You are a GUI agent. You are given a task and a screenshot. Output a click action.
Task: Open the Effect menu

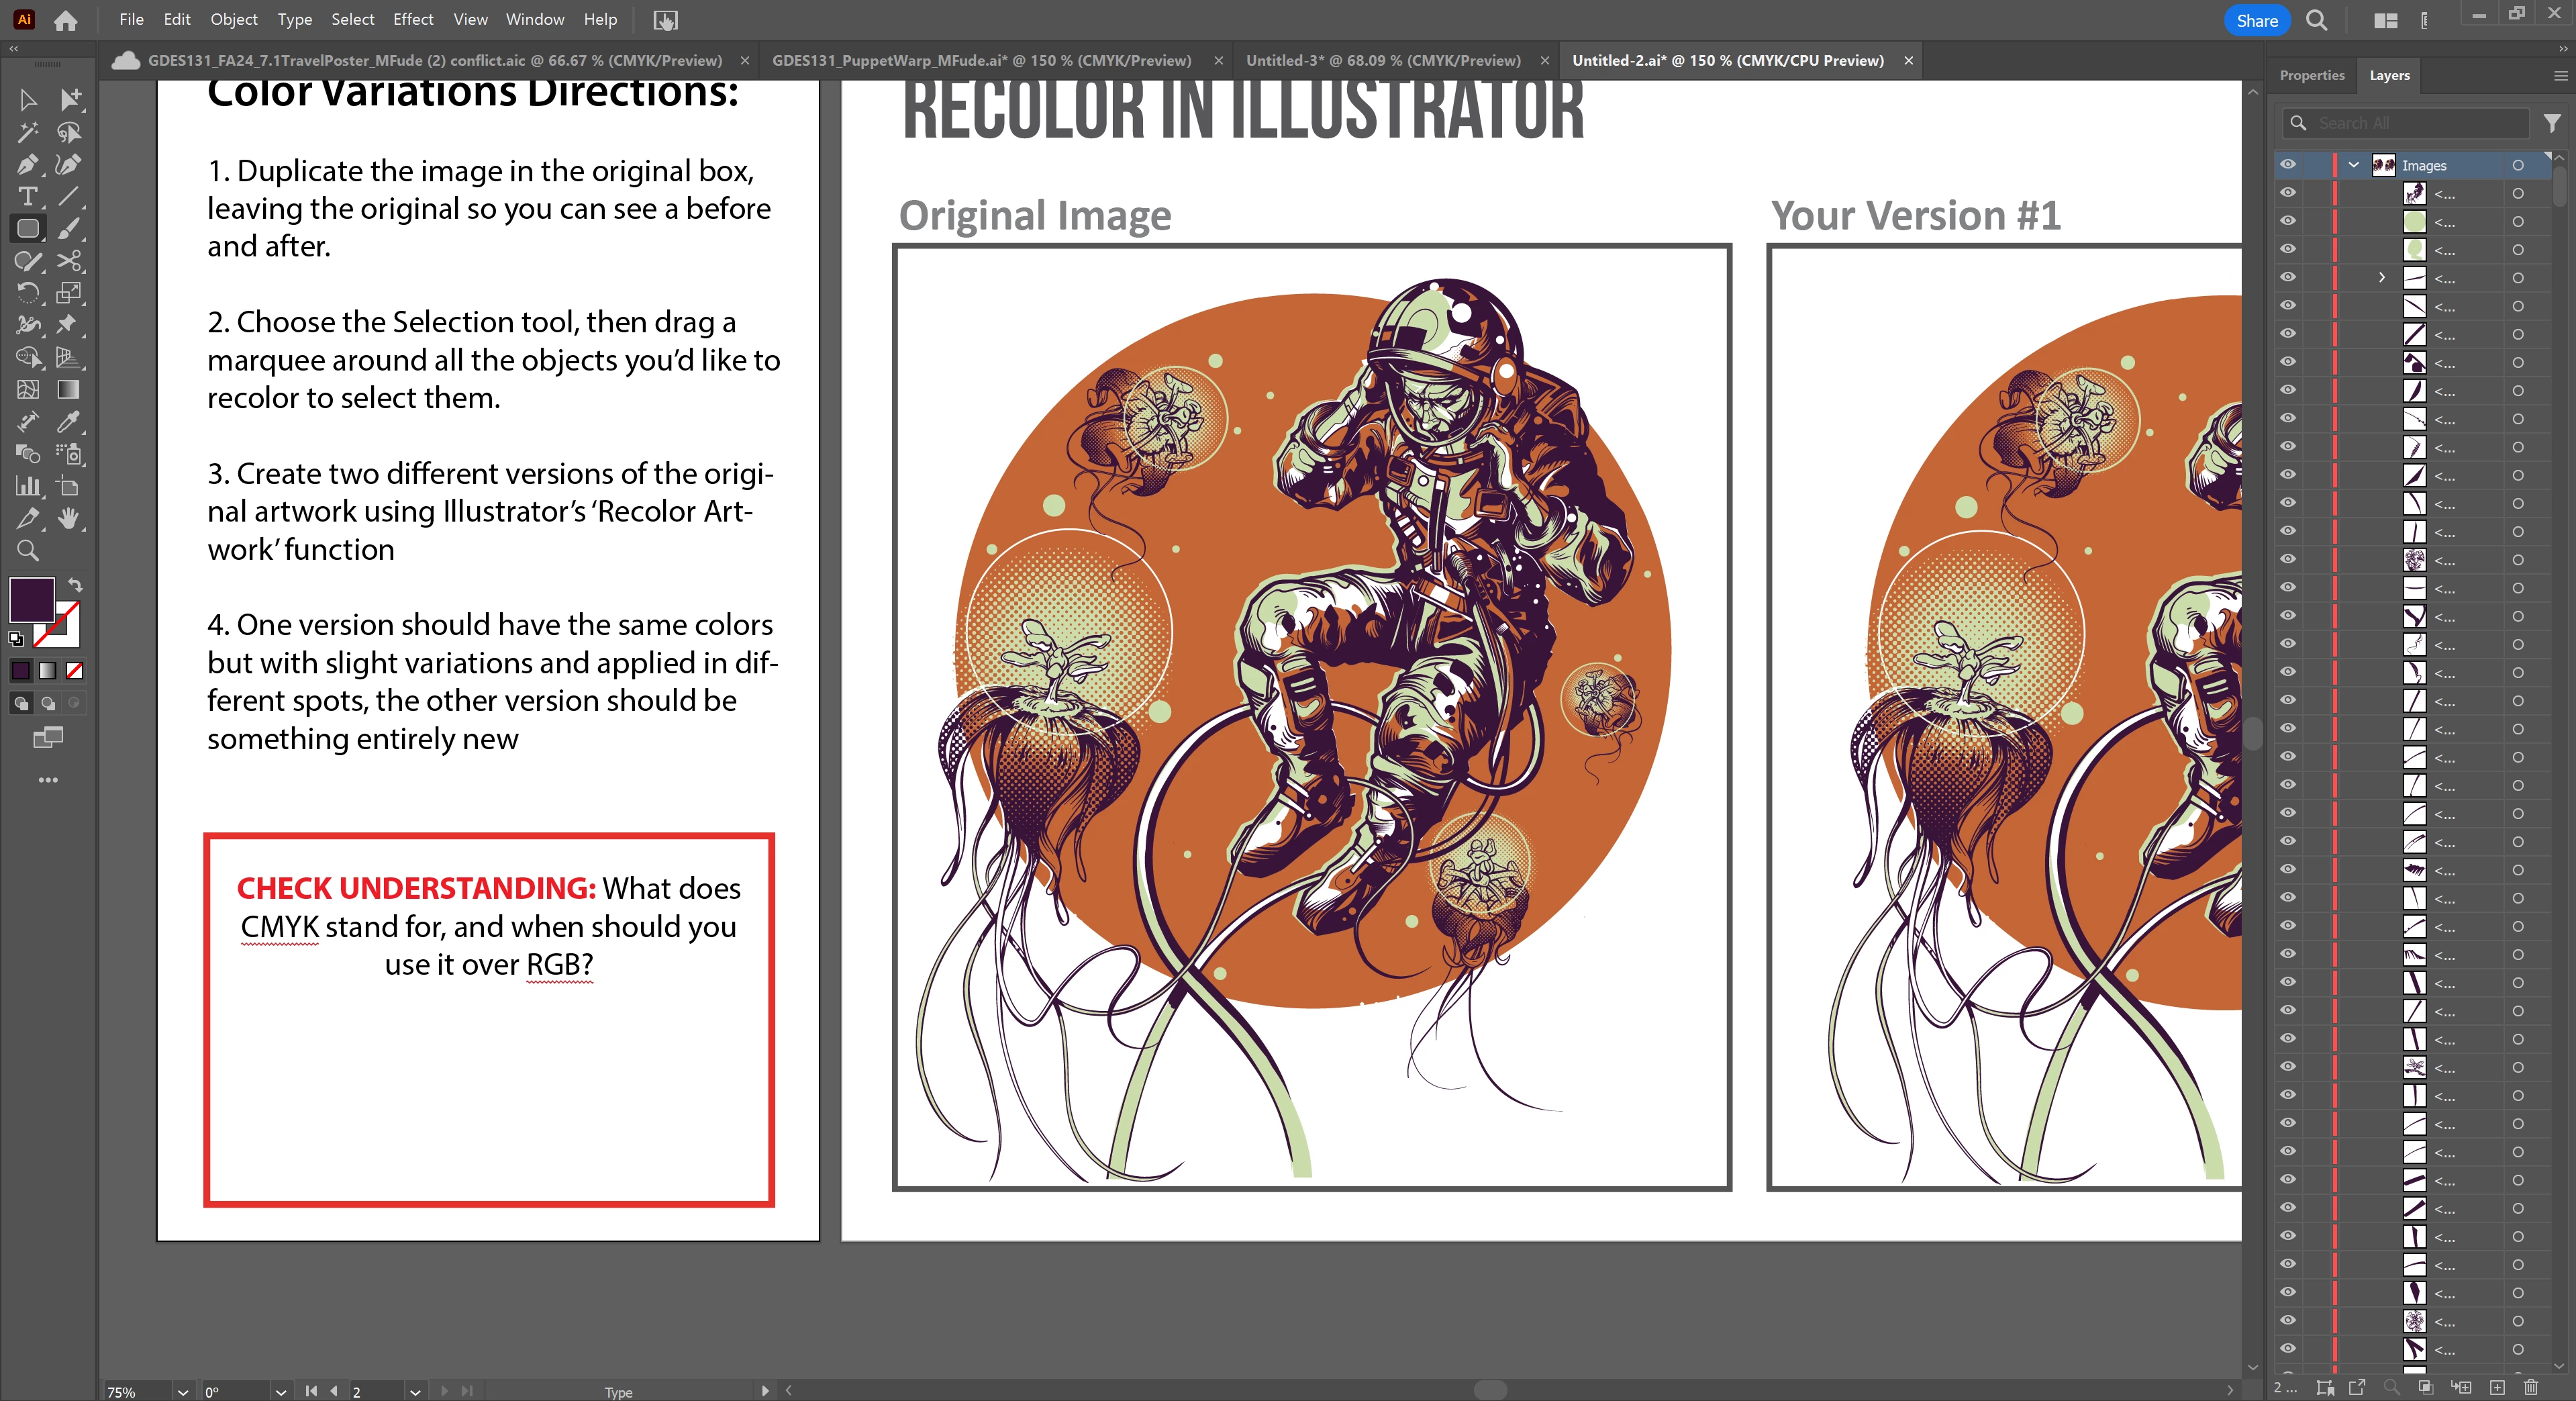(x=412, y=19)
